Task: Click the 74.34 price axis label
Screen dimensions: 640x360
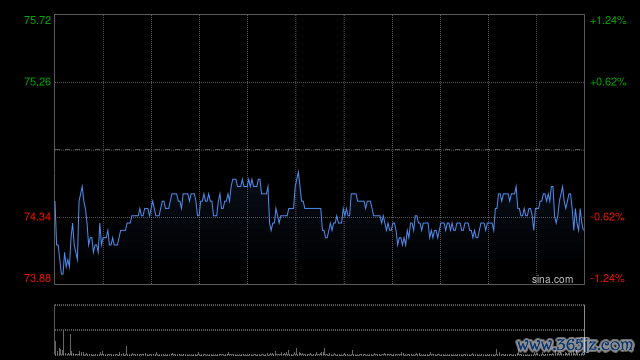Action: [38, 217]
